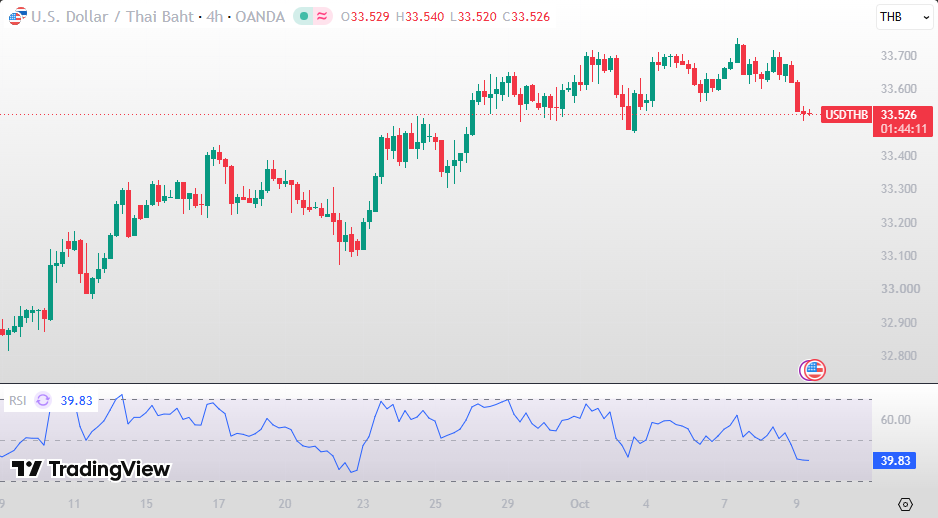Open chart settings gear icon
This screenshot has height=518, width=938.
(905, 504)
